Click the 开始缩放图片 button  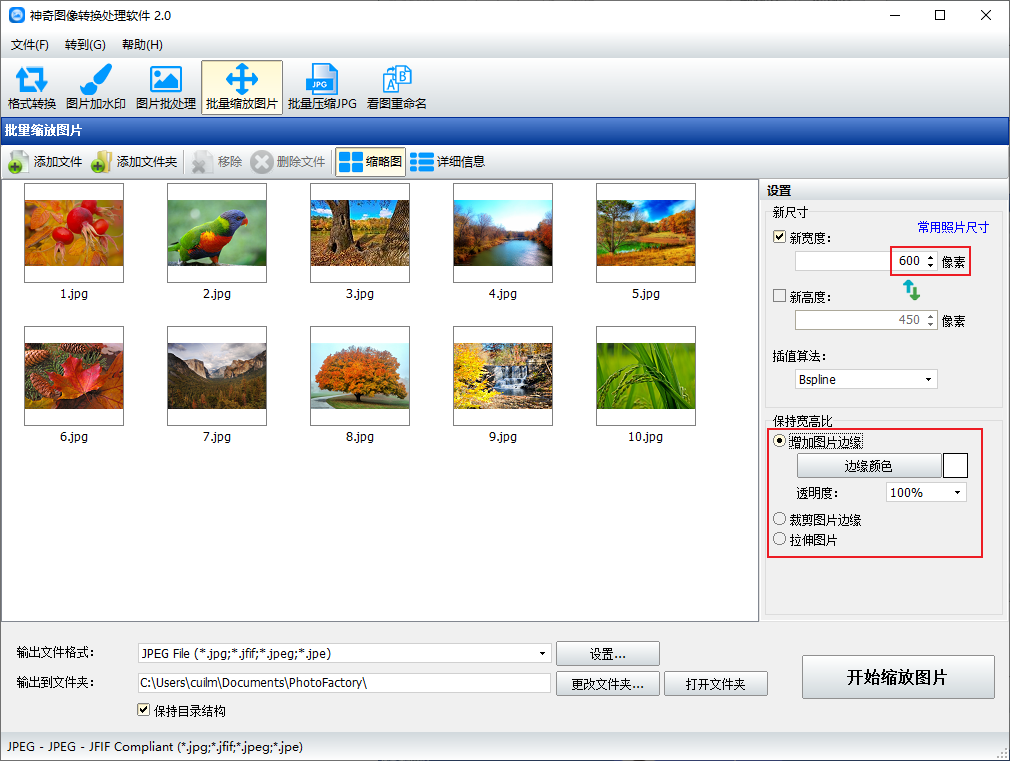pyautogui.click(x=898, y=677)
